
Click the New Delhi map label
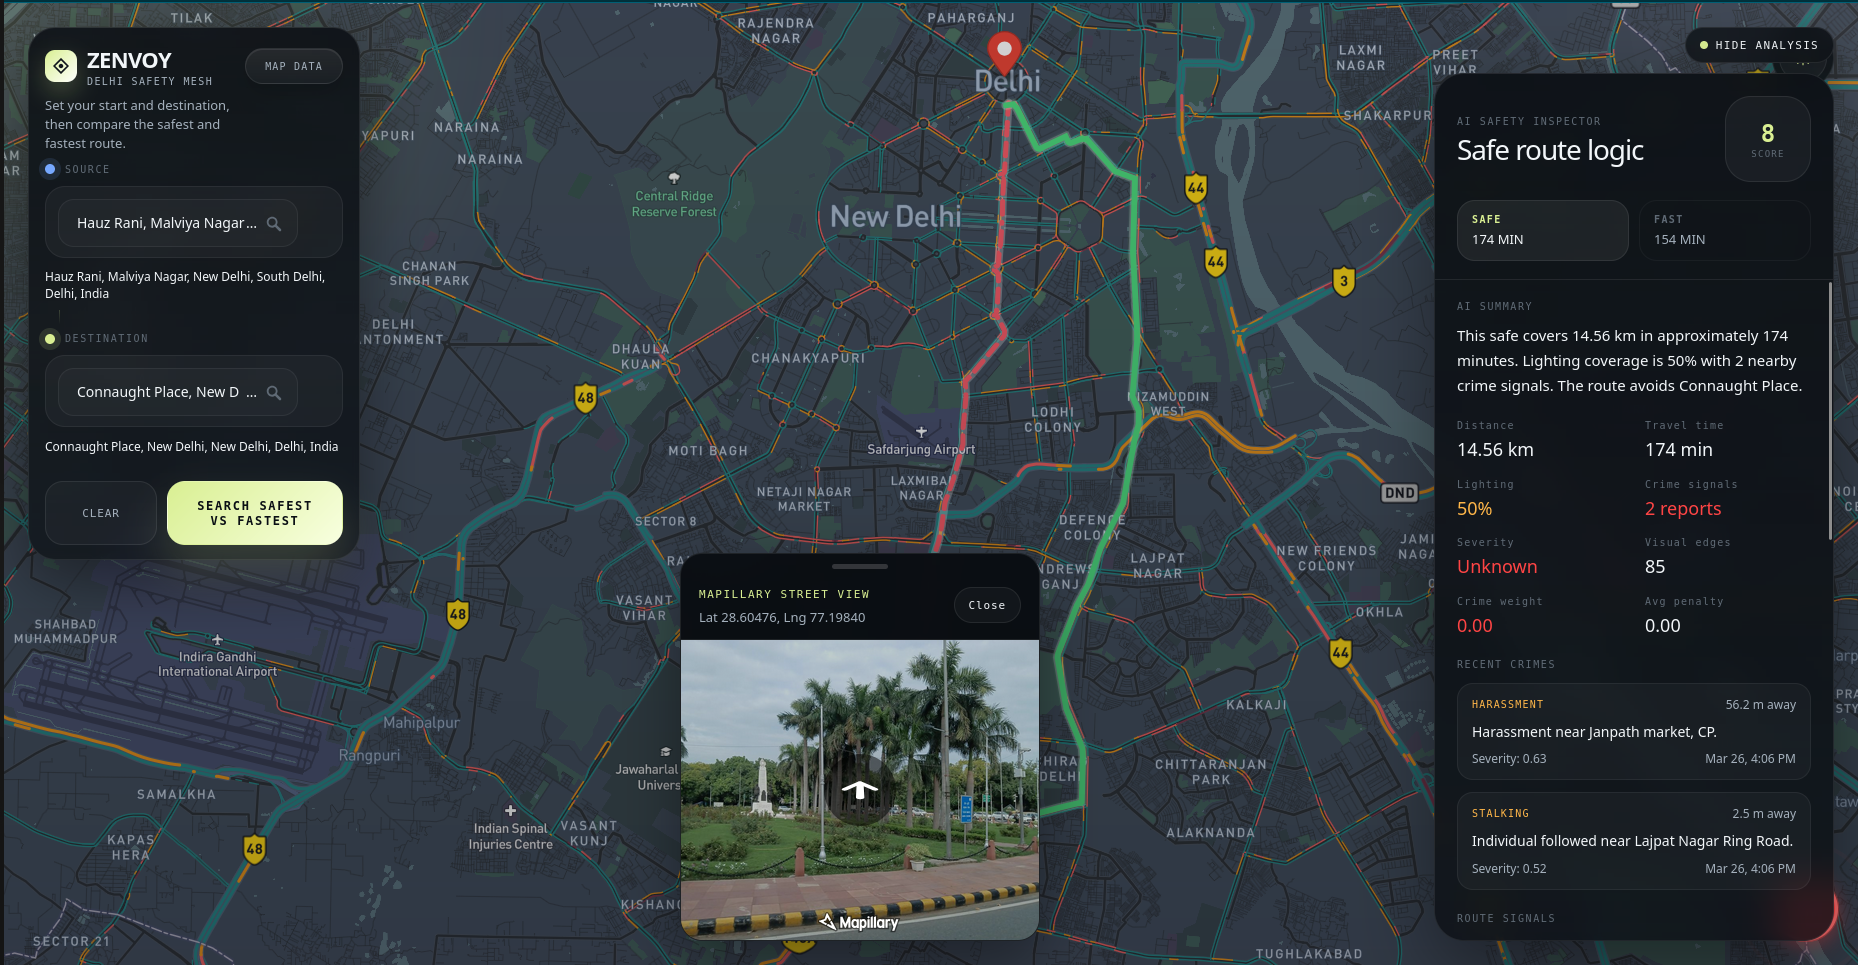coord(895,216)
